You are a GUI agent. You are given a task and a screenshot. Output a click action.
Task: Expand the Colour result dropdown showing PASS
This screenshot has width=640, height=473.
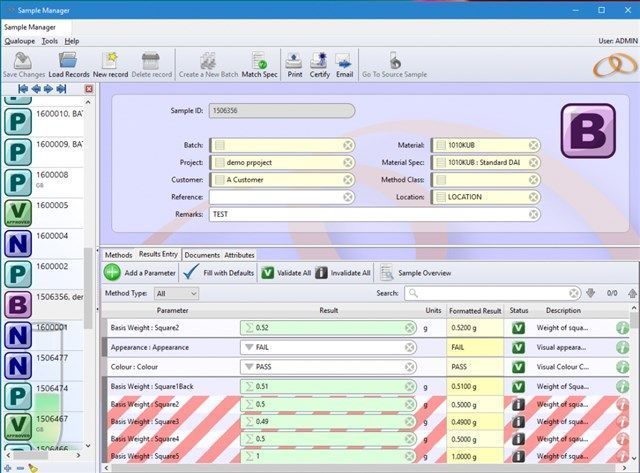(x=249, y=366)
